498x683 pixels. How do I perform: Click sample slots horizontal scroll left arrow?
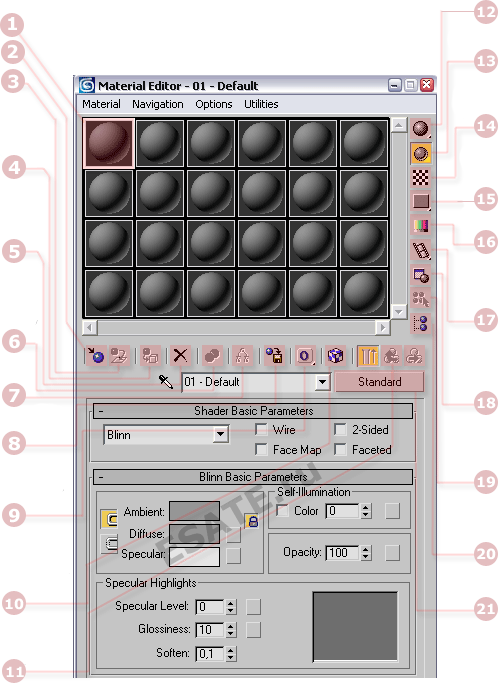(90, 327)
